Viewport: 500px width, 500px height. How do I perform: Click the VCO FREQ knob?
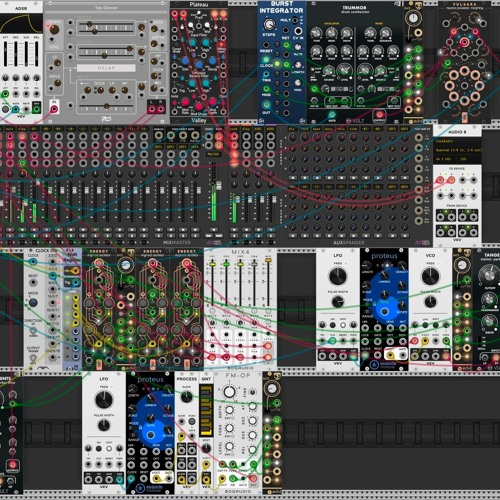430,276
